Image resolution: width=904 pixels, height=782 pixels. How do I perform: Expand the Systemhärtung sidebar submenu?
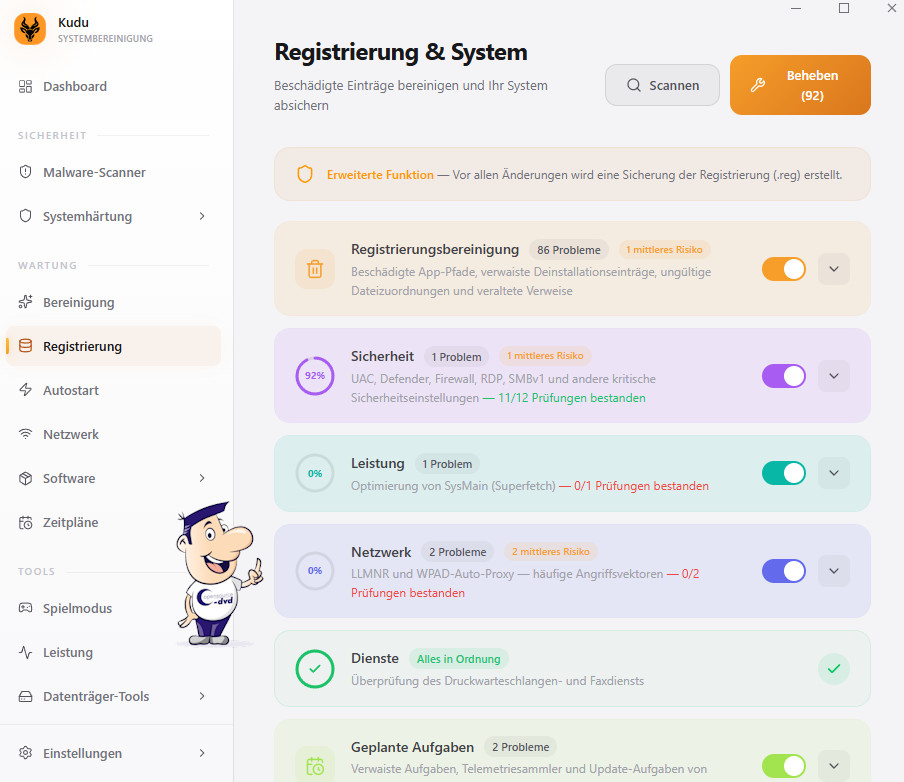coord(202,216)
